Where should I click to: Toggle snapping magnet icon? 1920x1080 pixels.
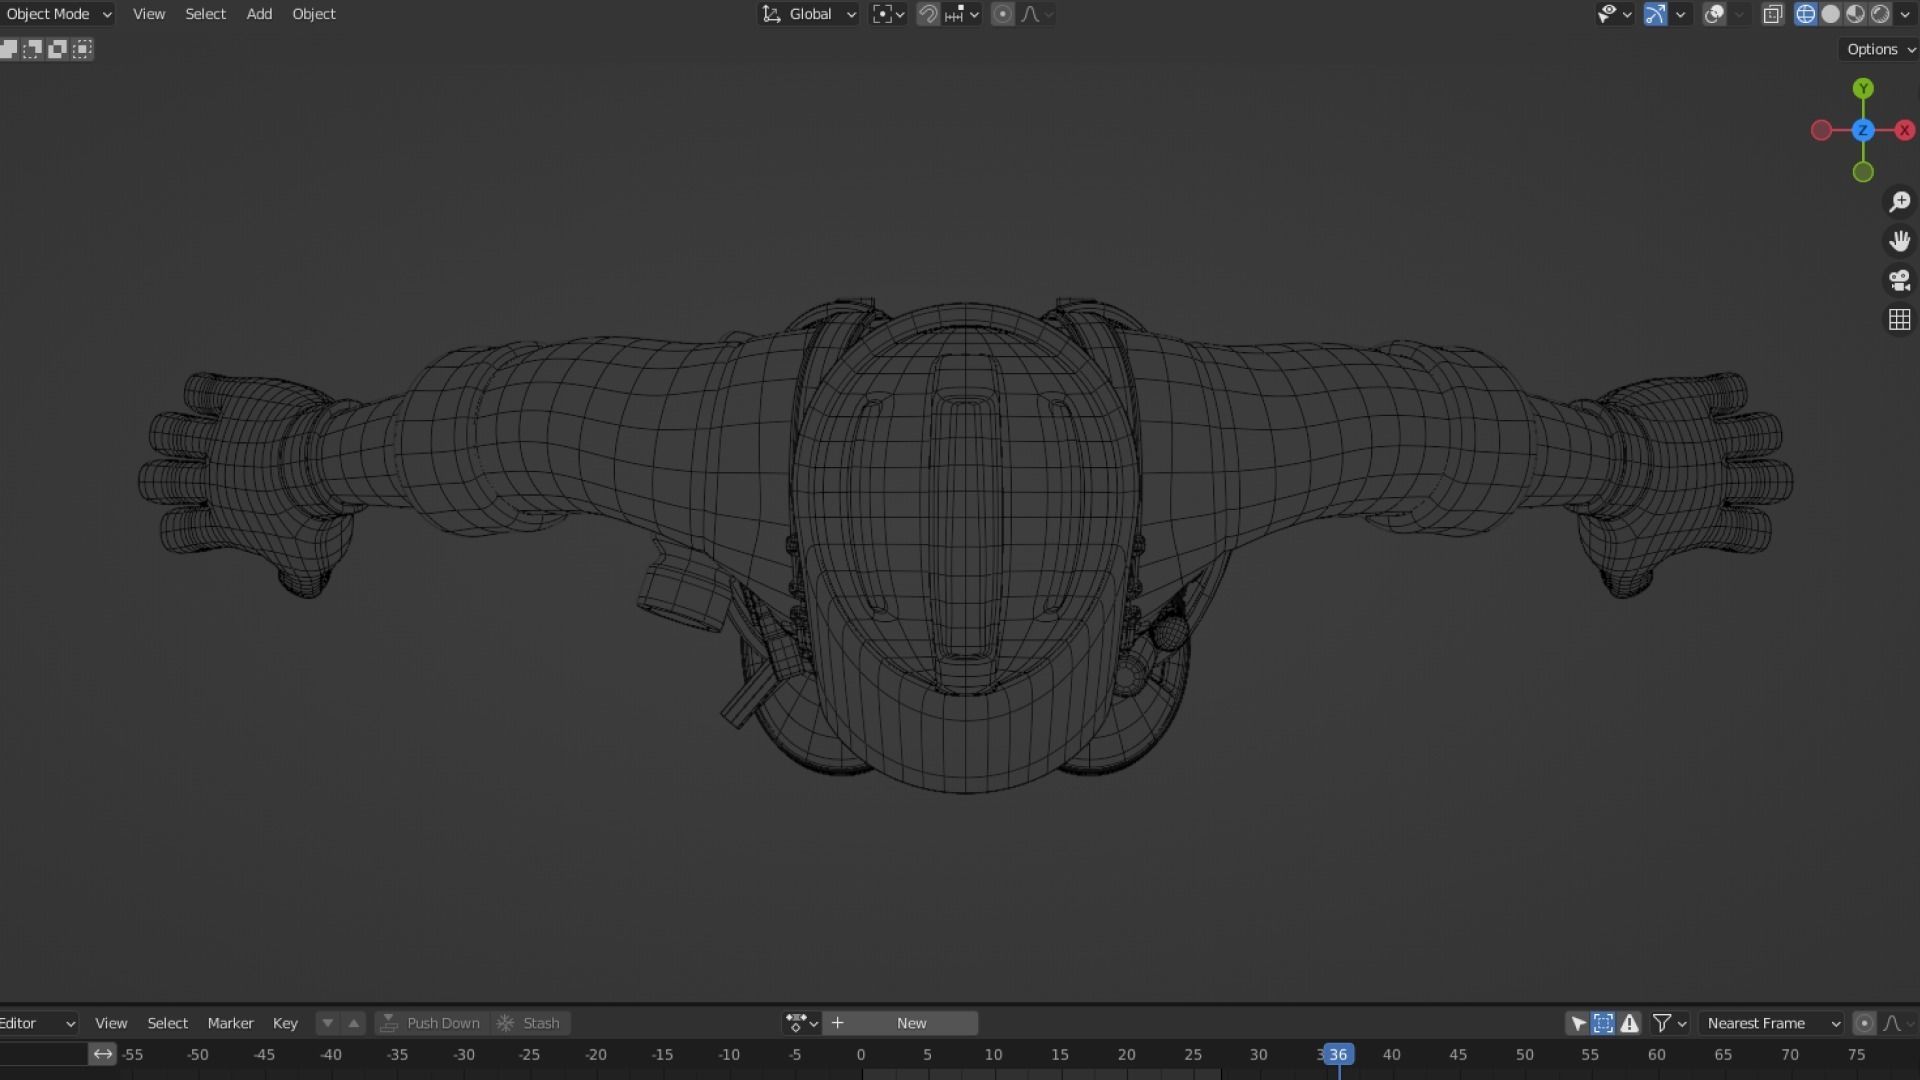pyautogui.click(x=928, y=14)
